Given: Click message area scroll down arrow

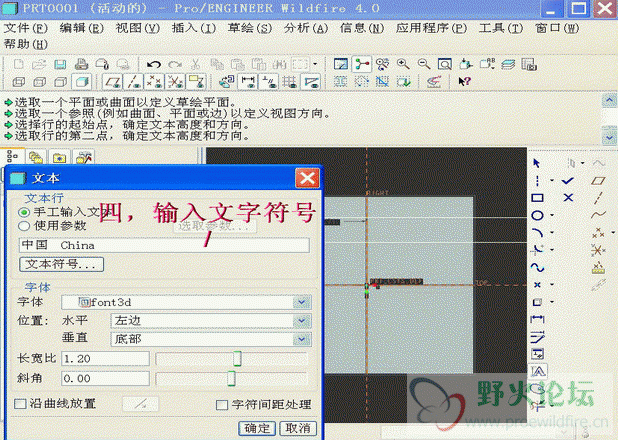Looking at the screenshot, I should point(609,138).
